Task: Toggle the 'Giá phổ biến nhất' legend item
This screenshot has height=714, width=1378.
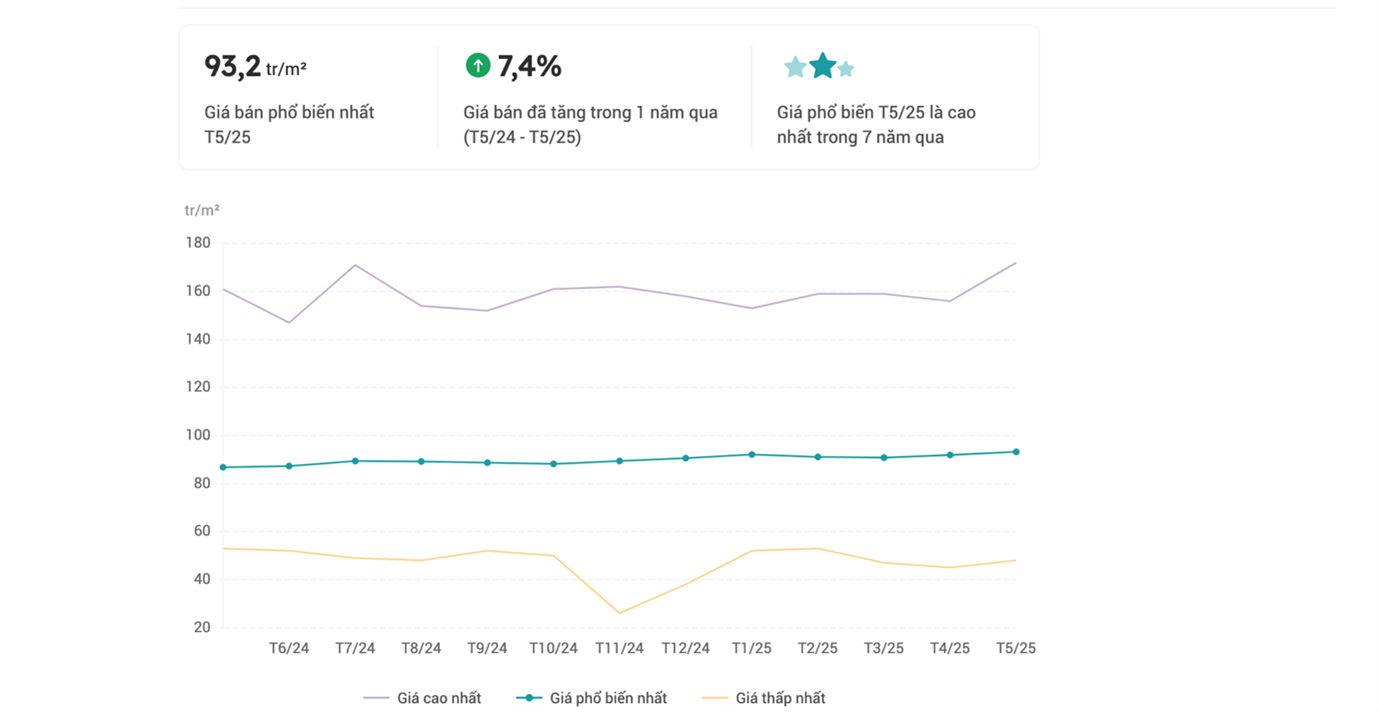Action: click(x=592, y=698)
